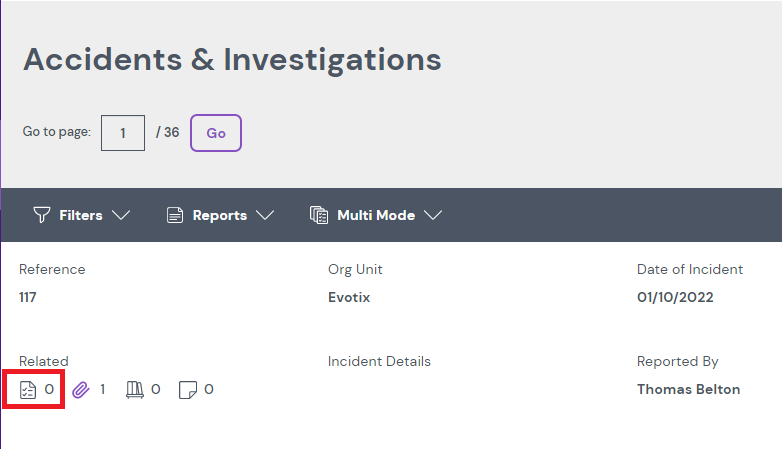Viewport: 782px width, 449px height.
Task: Open related notes icon
Action: pos(187,389)
